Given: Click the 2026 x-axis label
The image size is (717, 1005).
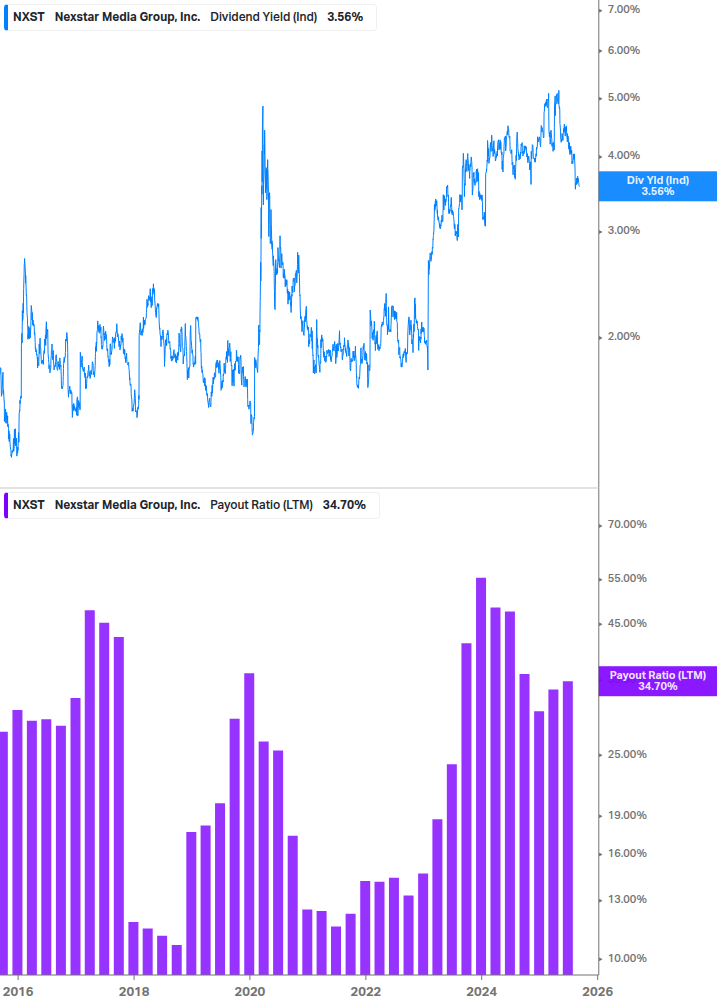Looking at the screenshot, I should coord(598,992).
